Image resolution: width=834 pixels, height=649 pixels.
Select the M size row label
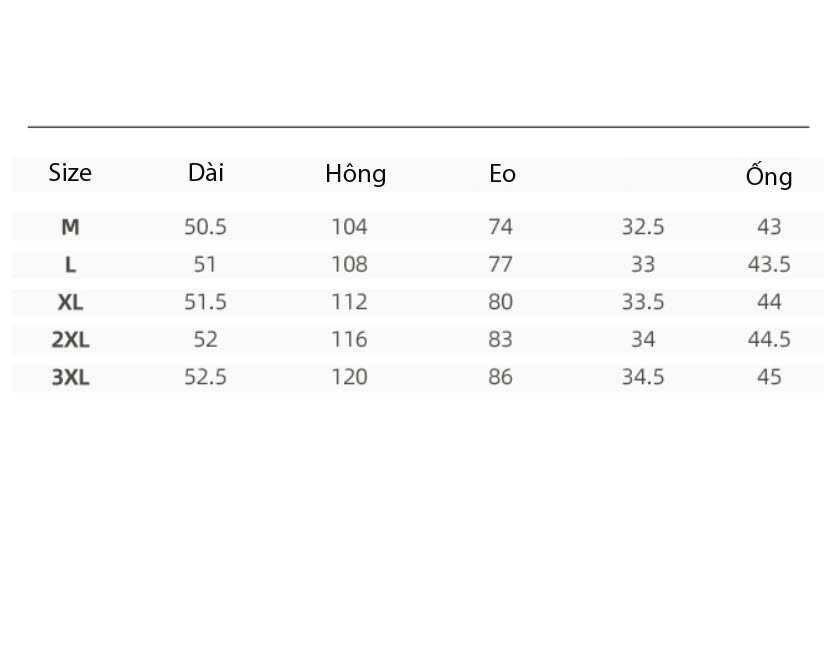click(x=70, y=227)
